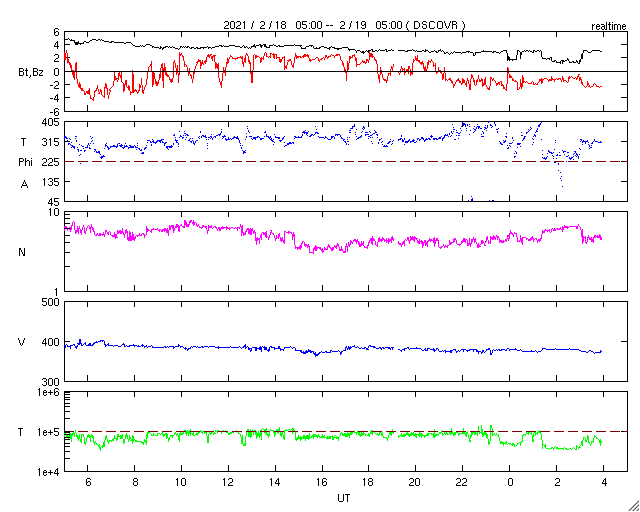Click the "405" value on the Phi axis
Screen dimensions: 640x512
point(51,122)
